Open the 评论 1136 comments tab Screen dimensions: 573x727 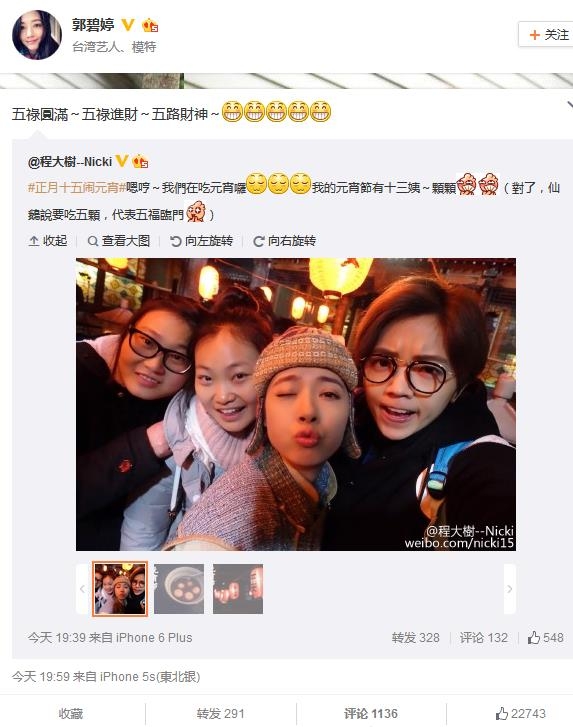tap(371, 714)
